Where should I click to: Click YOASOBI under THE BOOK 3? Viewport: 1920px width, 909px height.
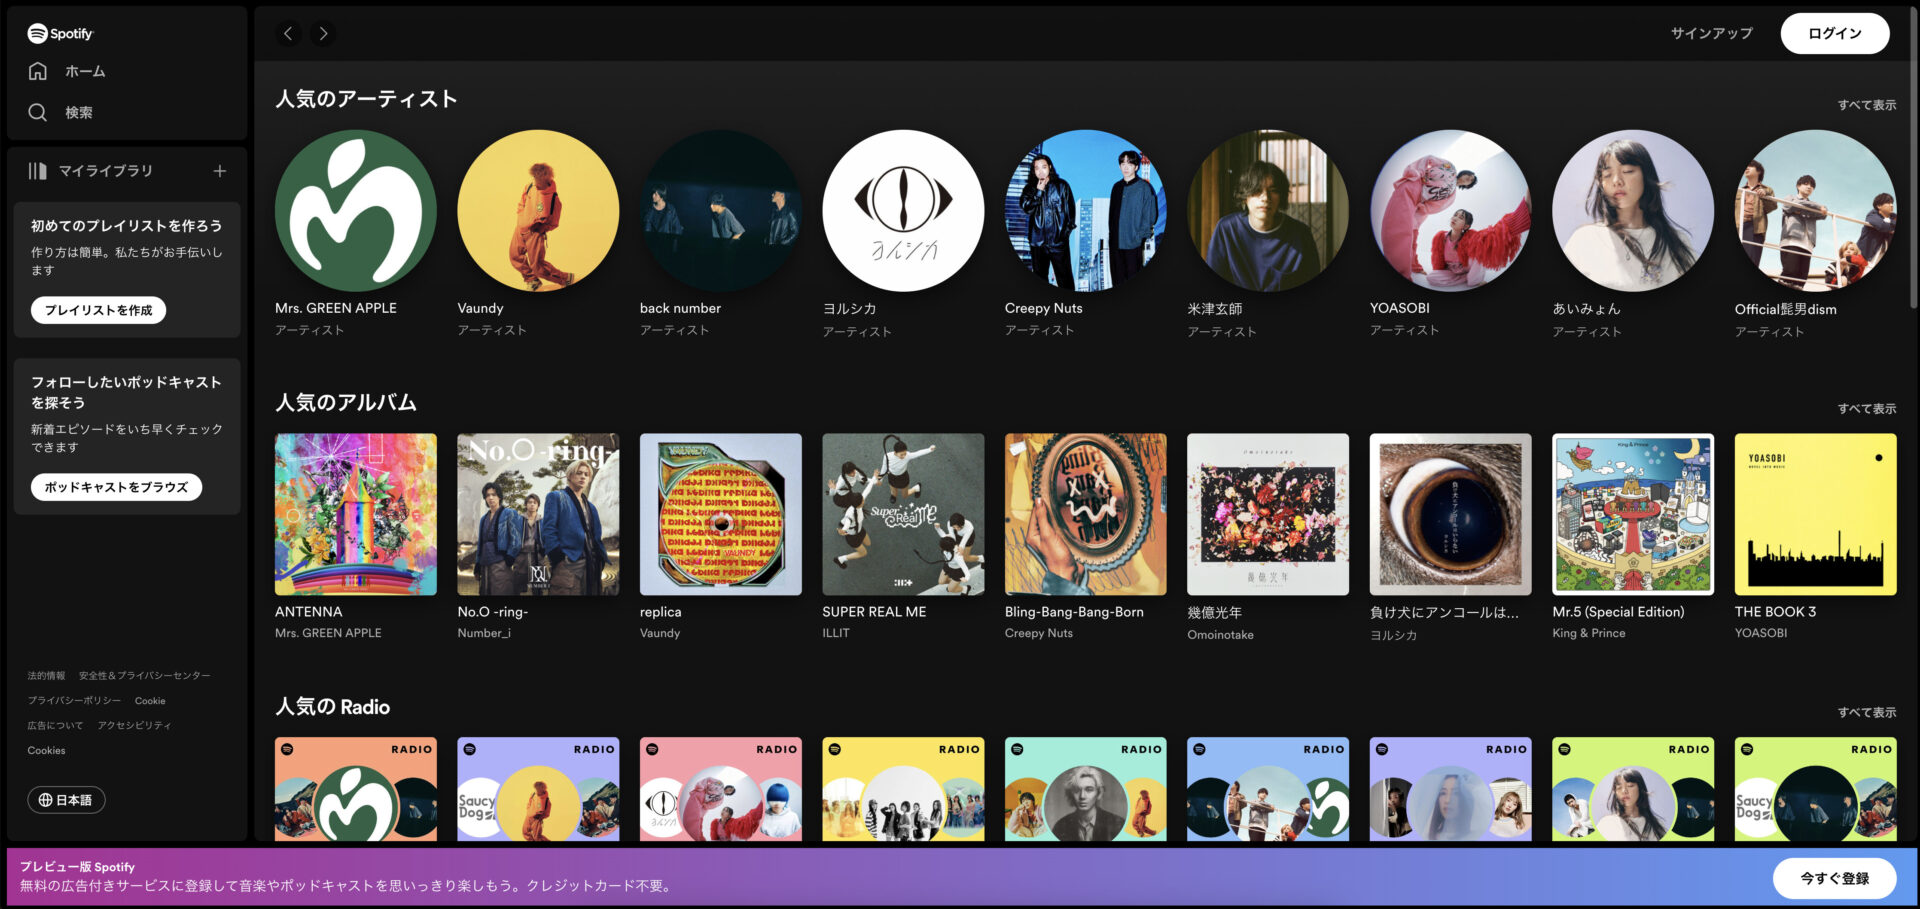(x=1761, y=633)
